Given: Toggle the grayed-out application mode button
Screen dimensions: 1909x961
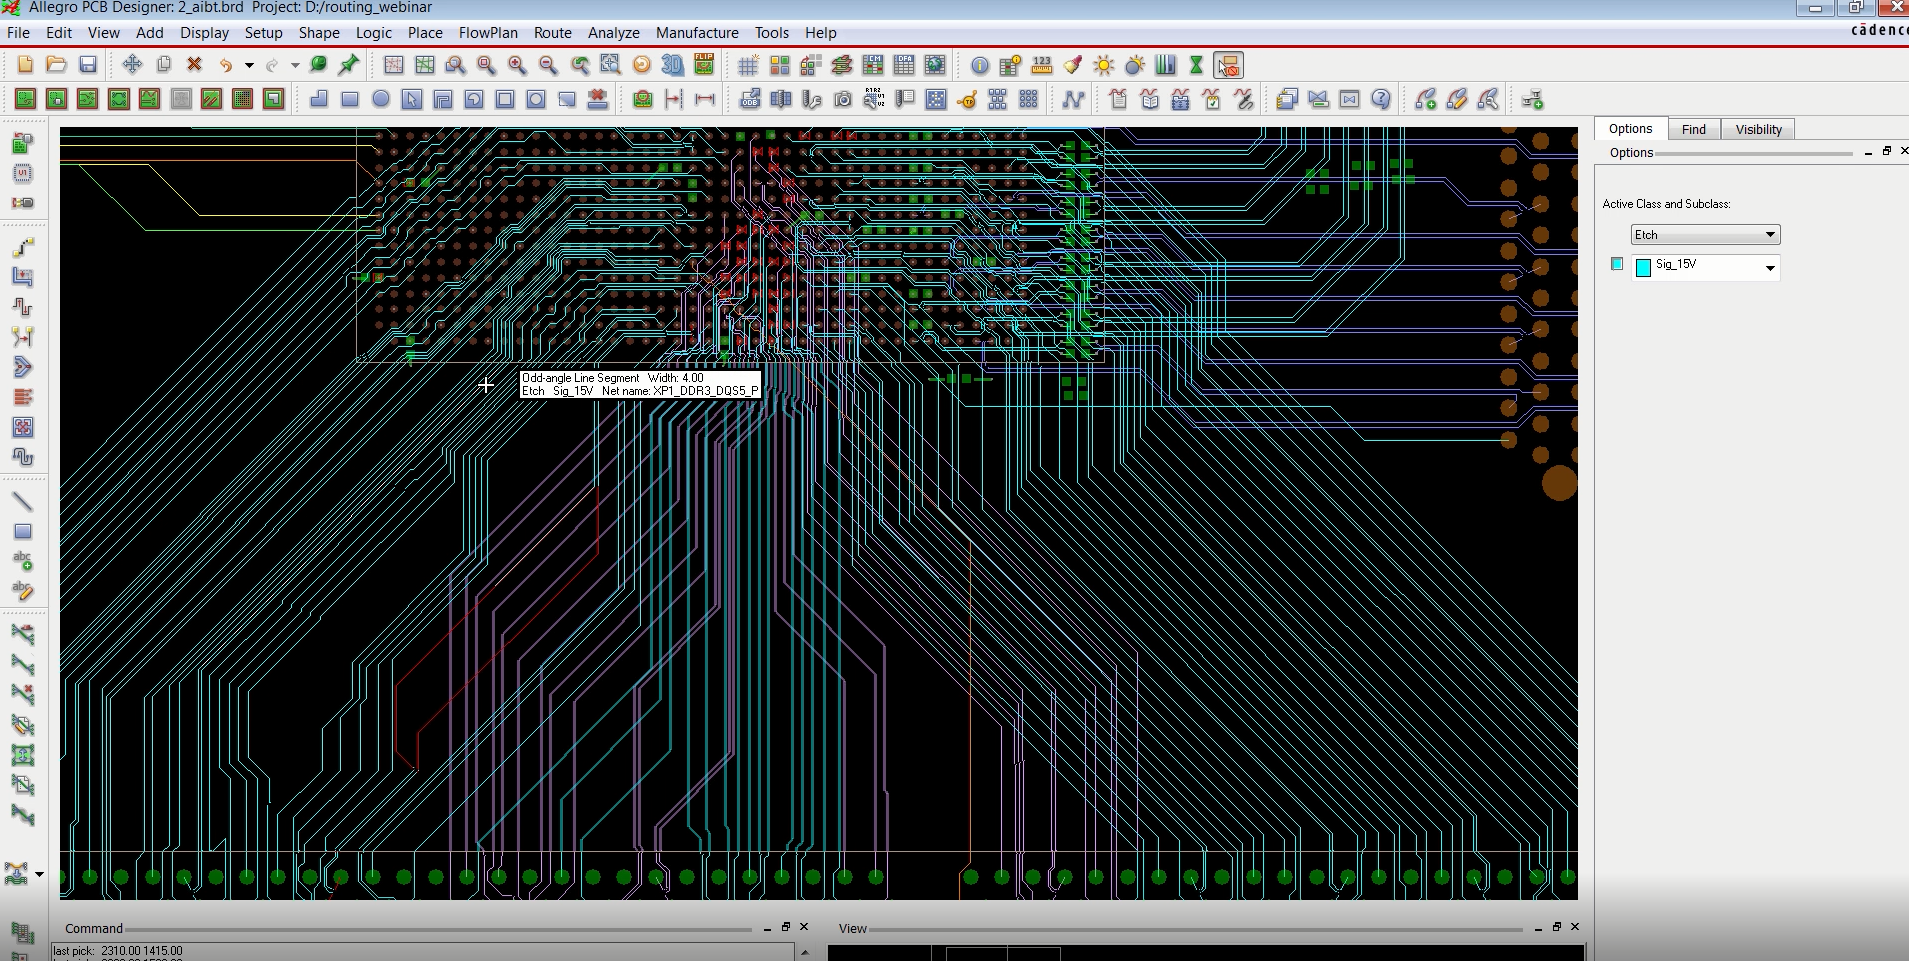Looking at the screenshot, I should click(181, 99).
